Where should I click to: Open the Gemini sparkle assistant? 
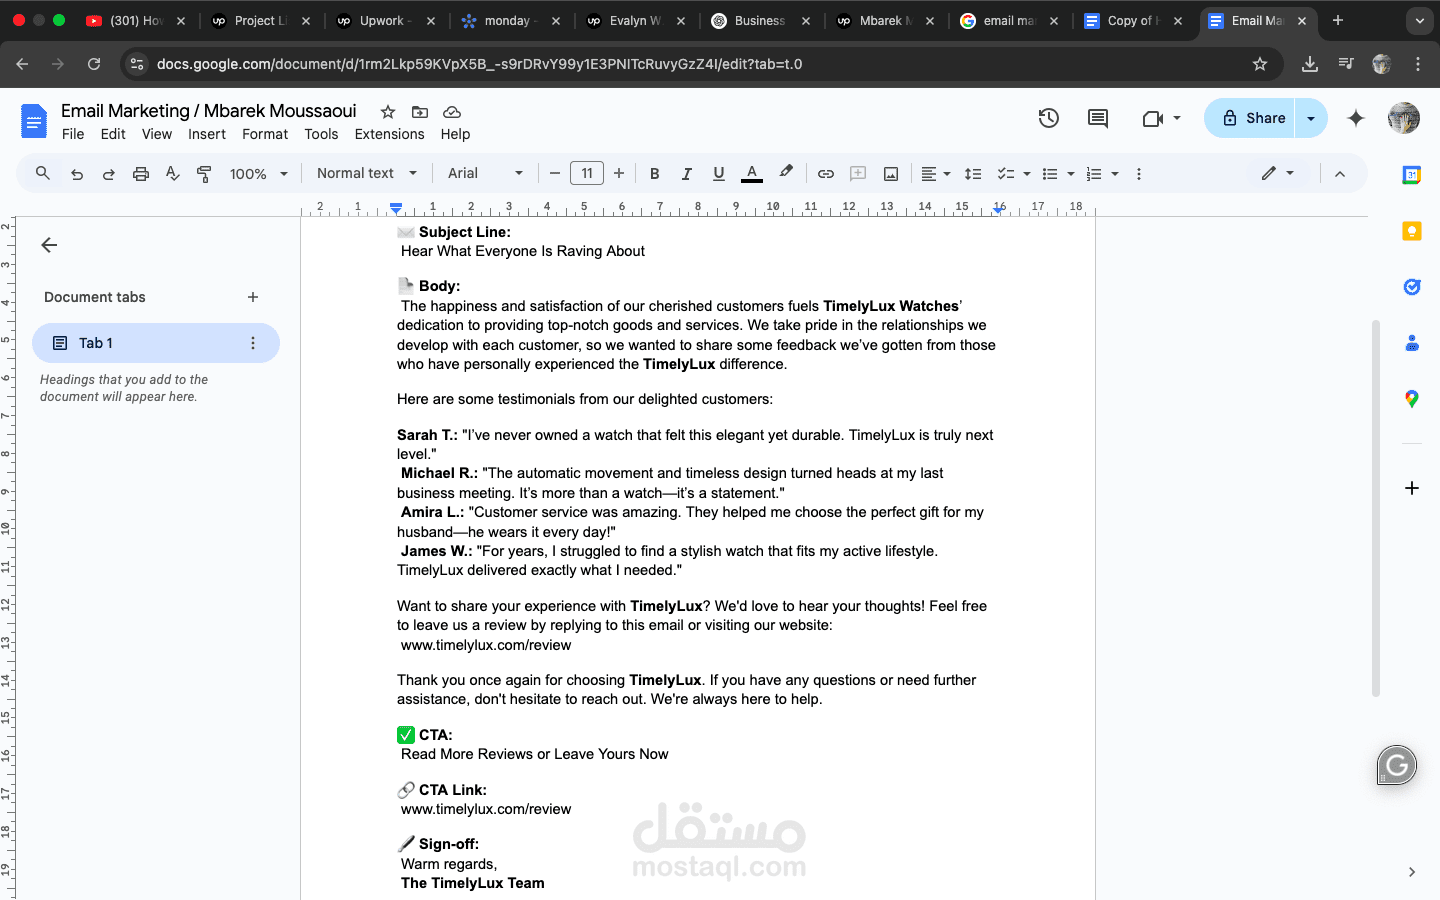tap(1356, 118)
